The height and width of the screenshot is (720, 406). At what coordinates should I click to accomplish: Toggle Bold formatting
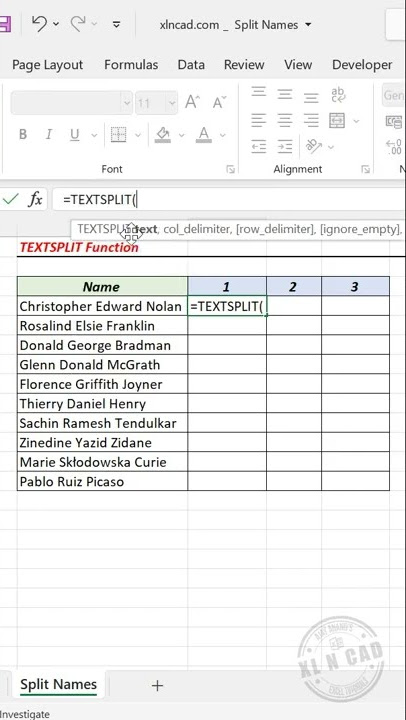(23, 135)
